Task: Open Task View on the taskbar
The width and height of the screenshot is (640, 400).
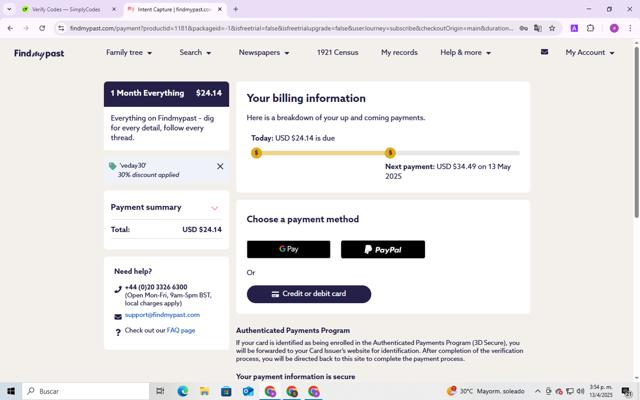Action: (160, 391)
